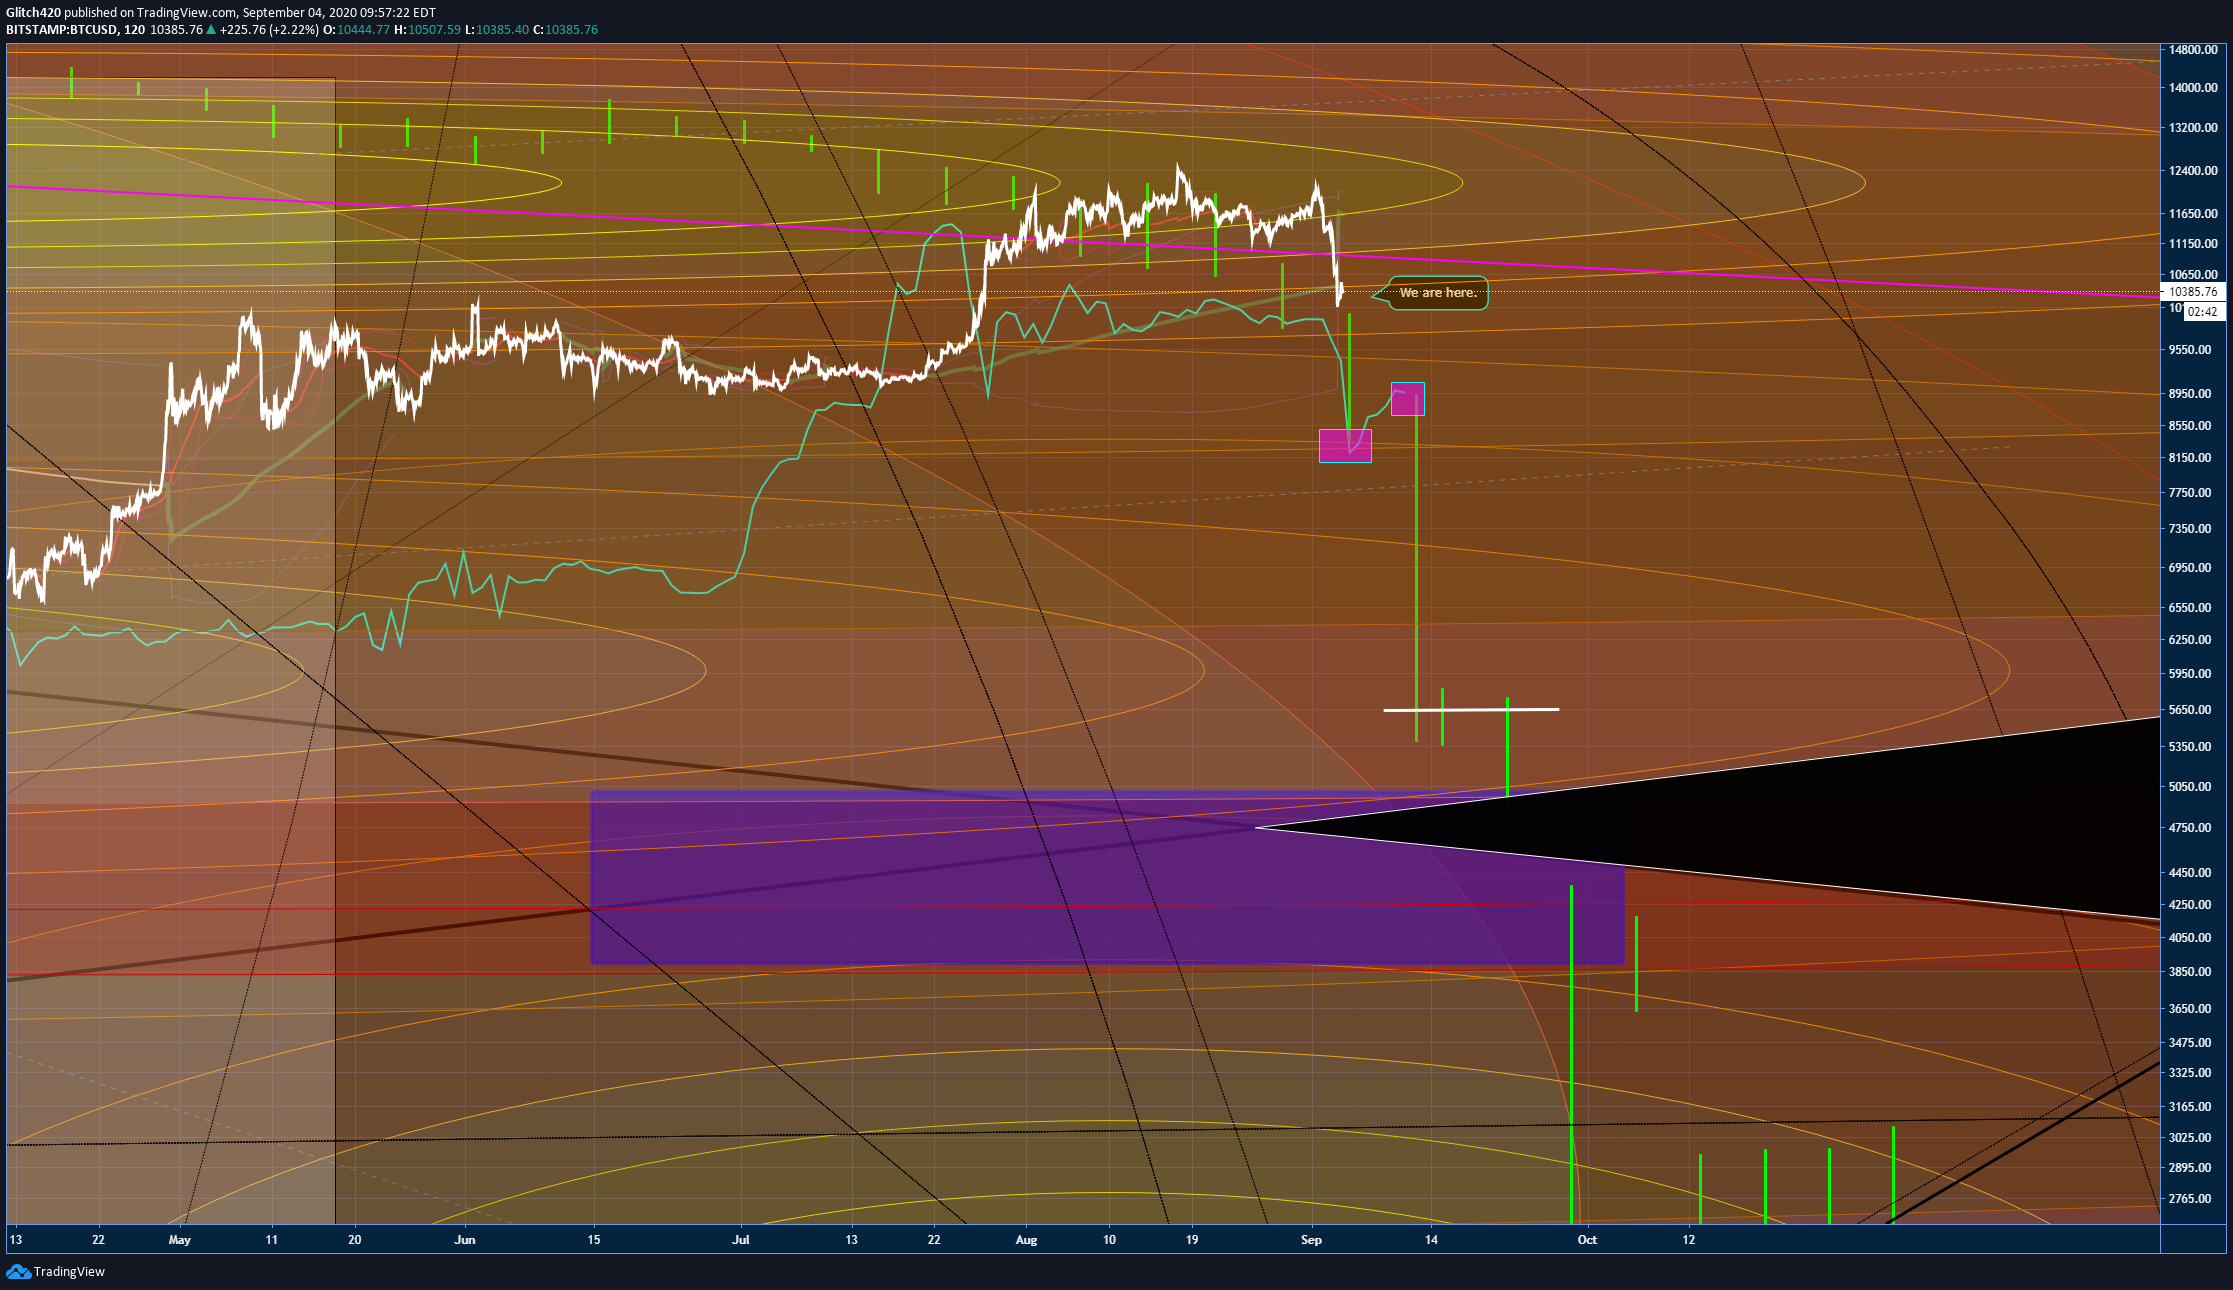Click the 3650.00 price axis label
Screen dimensions: 2233x1290
pyautogui.click(x=2189, y=1009)
